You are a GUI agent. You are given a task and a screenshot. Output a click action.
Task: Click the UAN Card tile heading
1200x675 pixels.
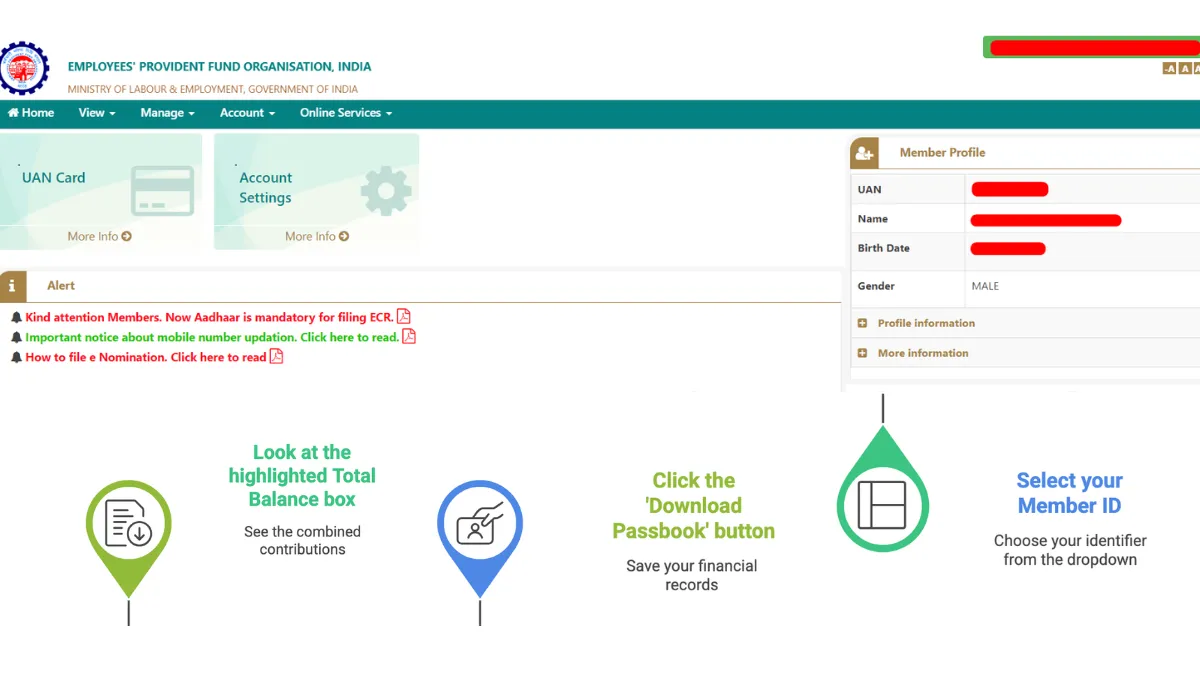coord(54,178)
